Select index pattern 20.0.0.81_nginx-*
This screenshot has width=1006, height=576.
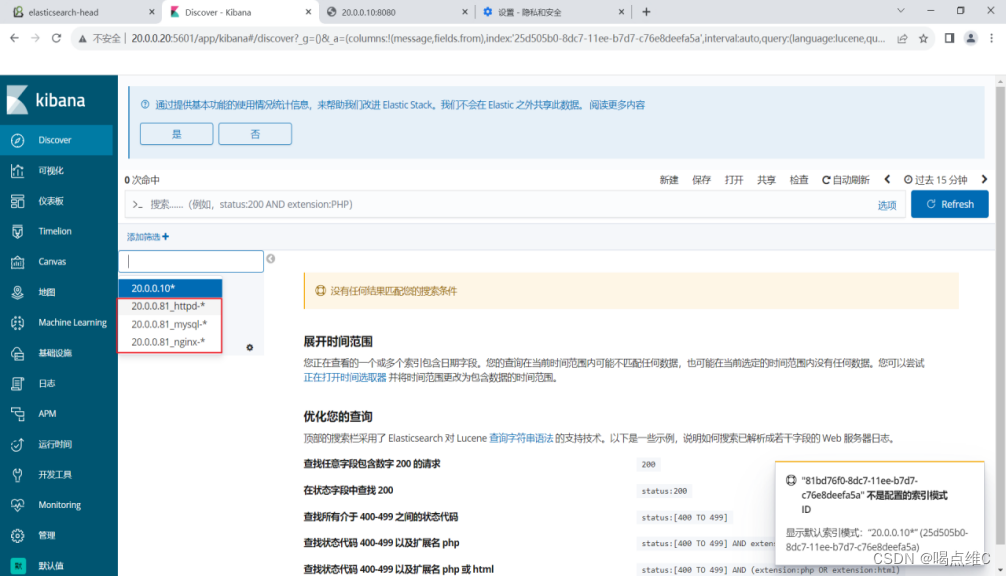tap(171, 342)
